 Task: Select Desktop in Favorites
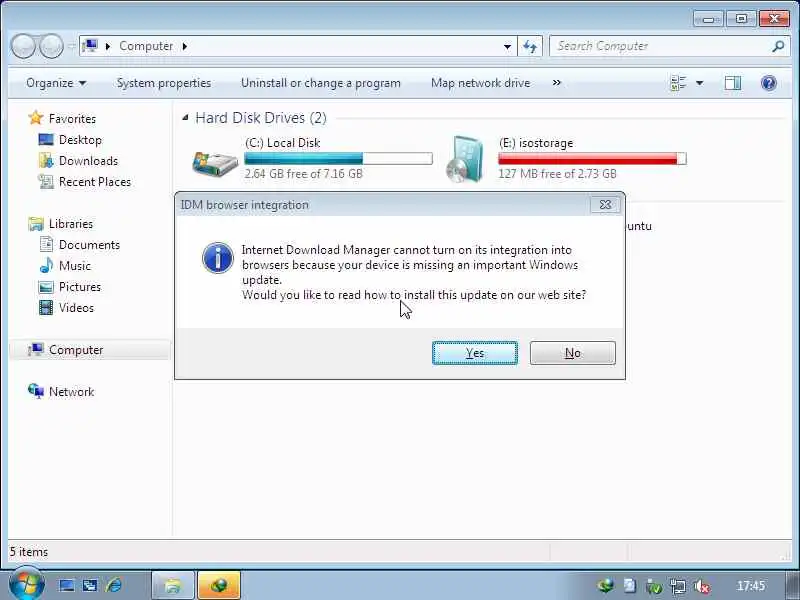[80, 140]
